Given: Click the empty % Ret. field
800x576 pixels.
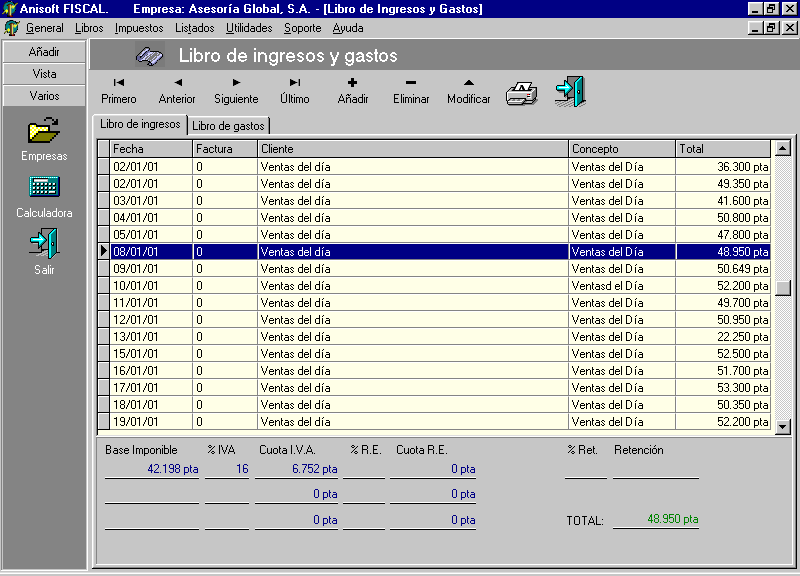Looking at the screenshot, I should (586, 469).
